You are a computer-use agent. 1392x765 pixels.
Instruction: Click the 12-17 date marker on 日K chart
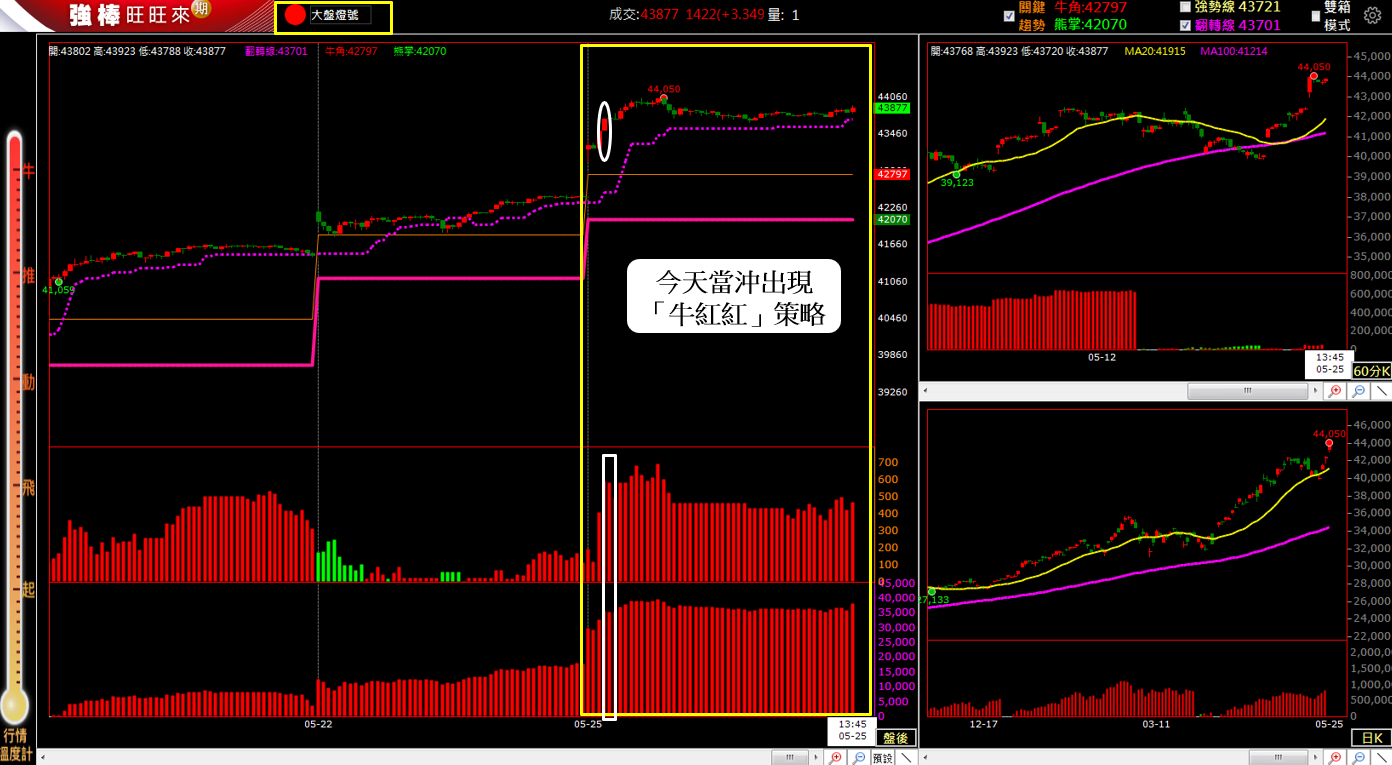click(984, 723)
